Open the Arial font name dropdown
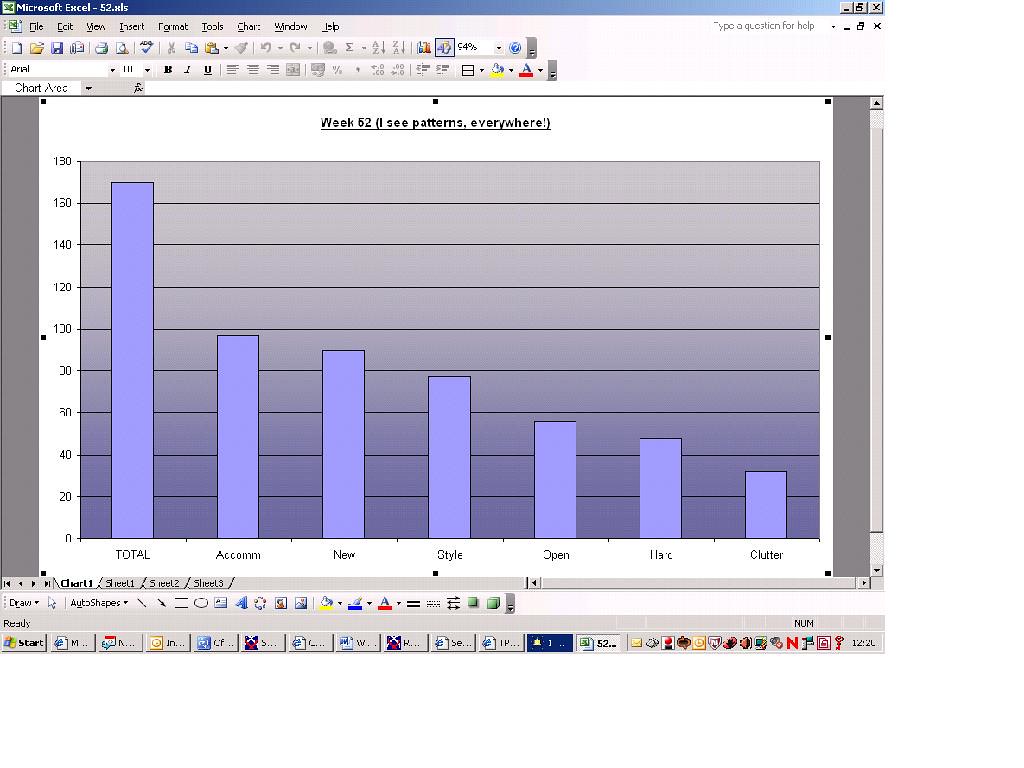 click(x=112, y=70)
